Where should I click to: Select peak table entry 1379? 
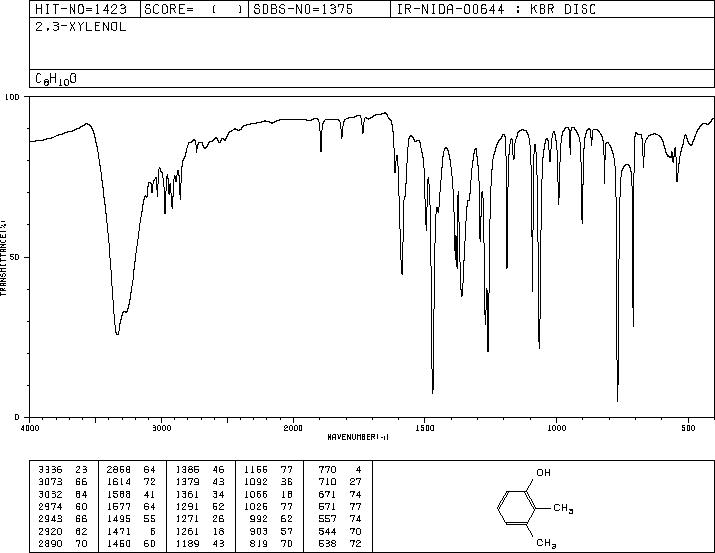187,482
